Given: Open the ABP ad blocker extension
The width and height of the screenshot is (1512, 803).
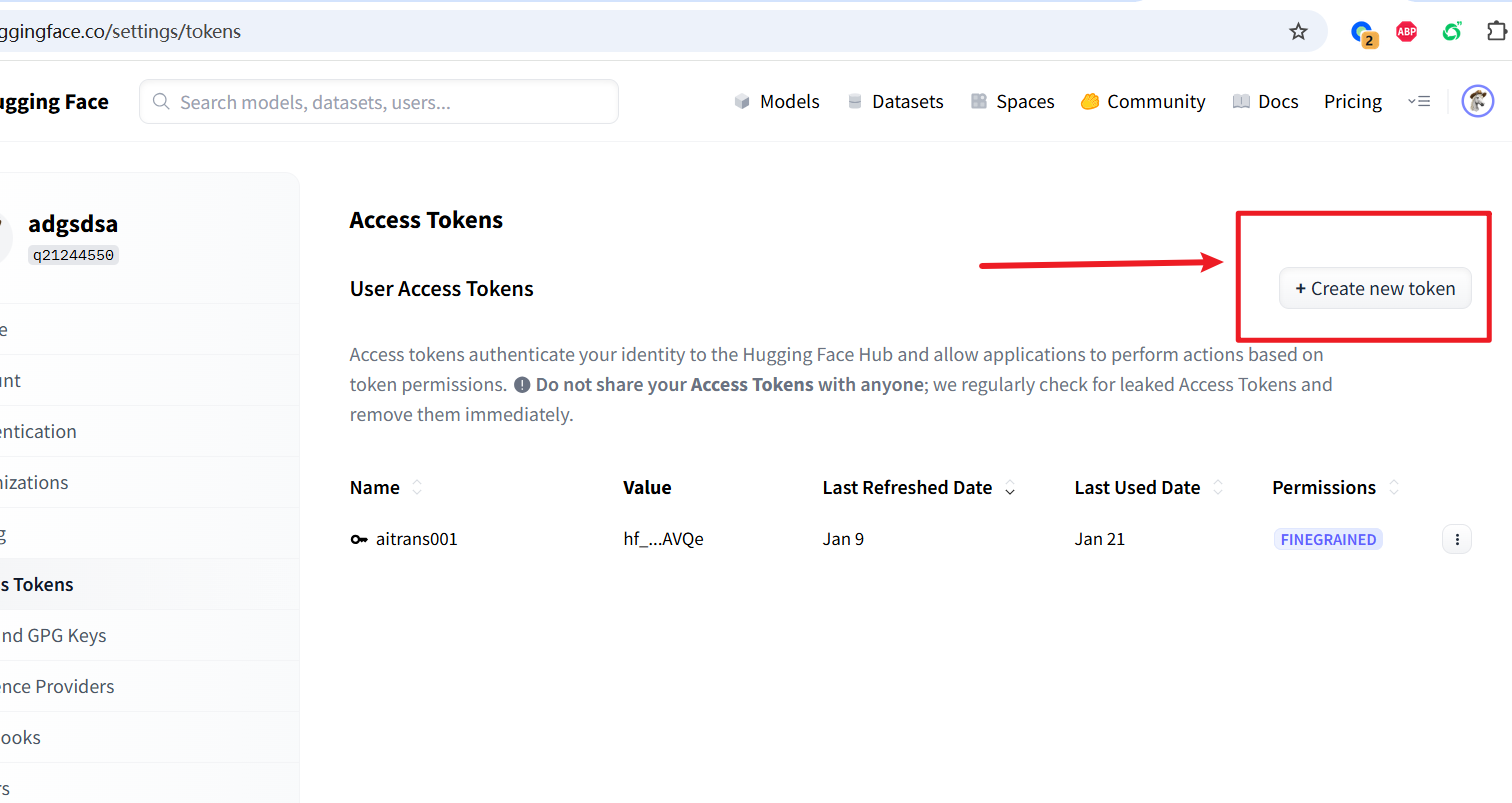Looking at the screenshot, I should [x=1406, y=32].
